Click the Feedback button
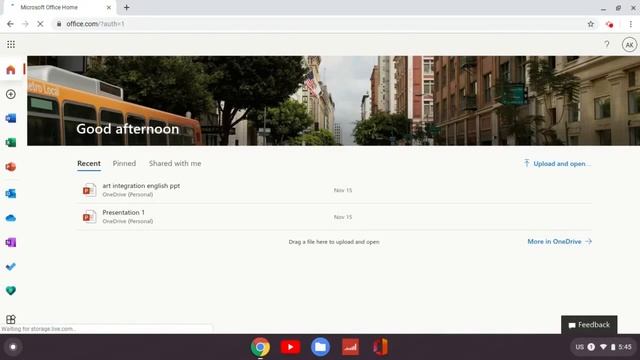 pyautogui.click(x=589, y=325)
